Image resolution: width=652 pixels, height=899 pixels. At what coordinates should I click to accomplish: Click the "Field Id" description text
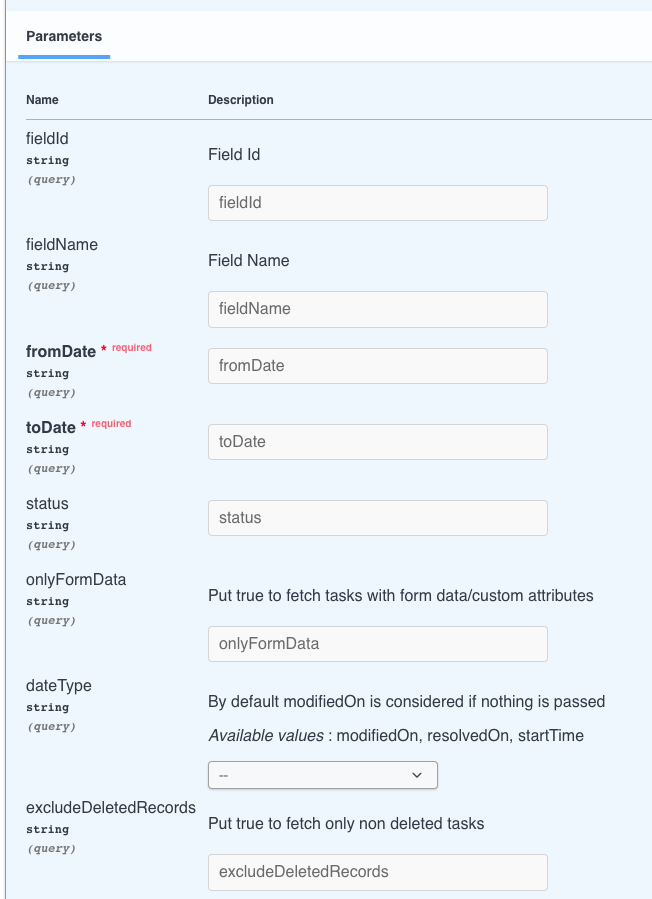(234, 155)
